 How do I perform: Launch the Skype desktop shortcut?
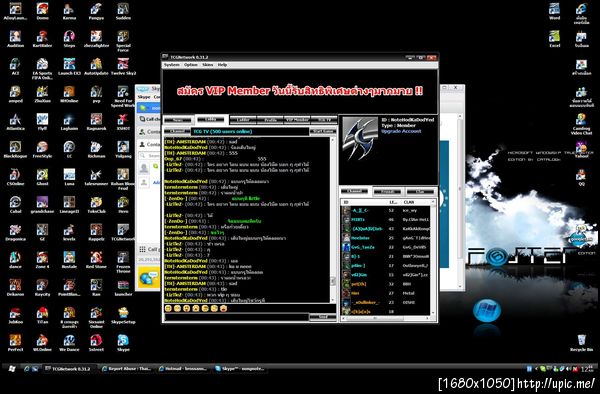[123, 343]
